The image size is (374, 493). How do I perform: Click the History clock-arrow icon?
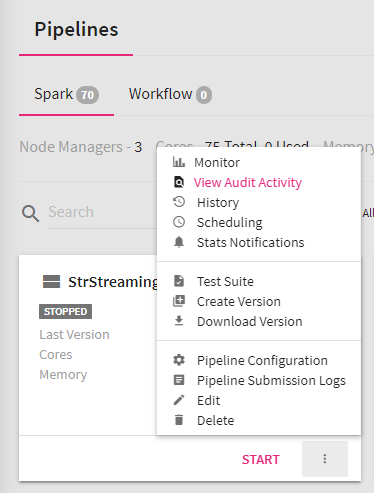tap(179, 202)
